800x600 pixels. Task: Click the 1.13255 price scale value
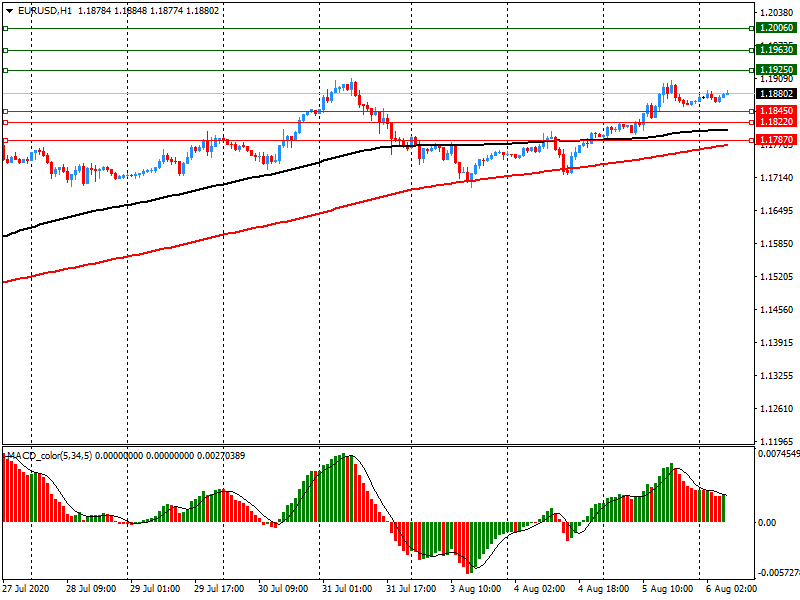pyautogui.click(x=777, y=376)
